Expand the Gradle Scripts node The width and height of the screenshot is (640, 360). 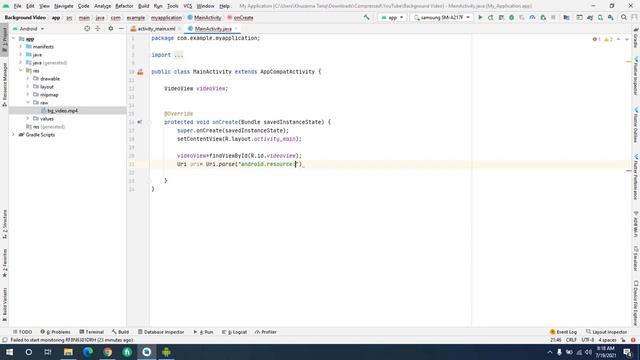[13, 134]
